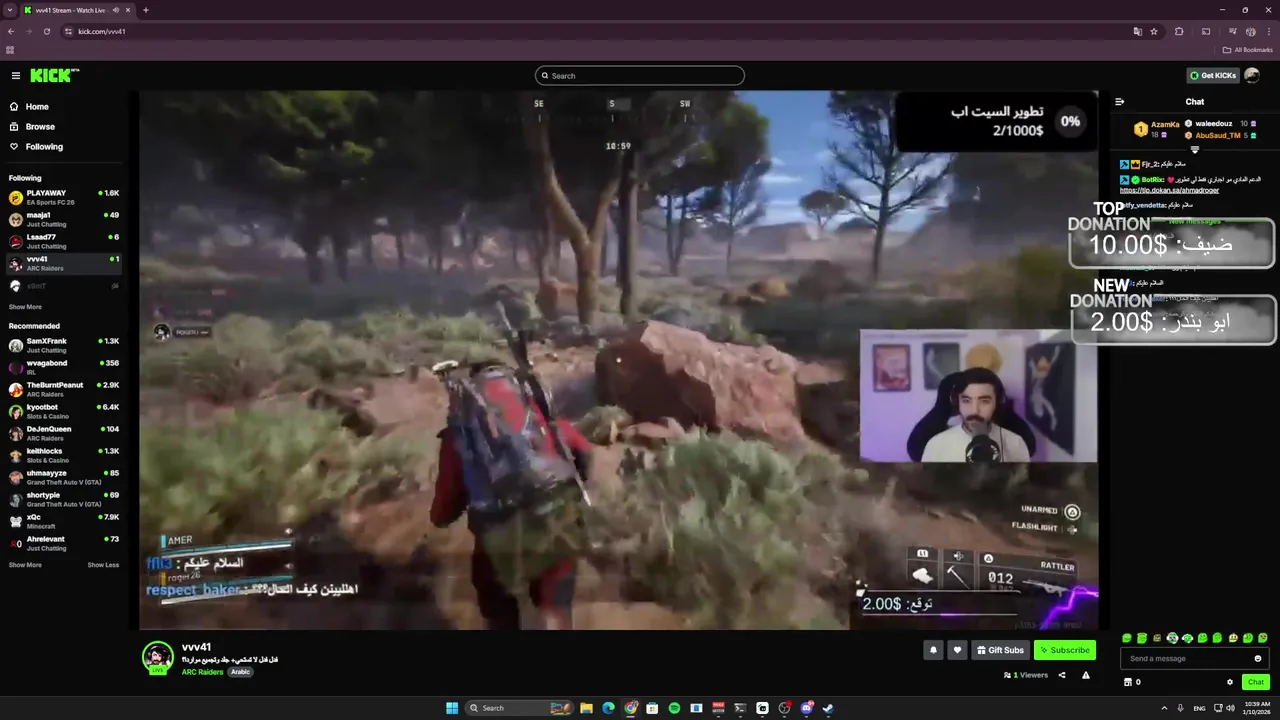Click the green Subscribe button
The width and height of the screenshot is (1280, 720).
pyautogui.click(x=1065, y=650)
